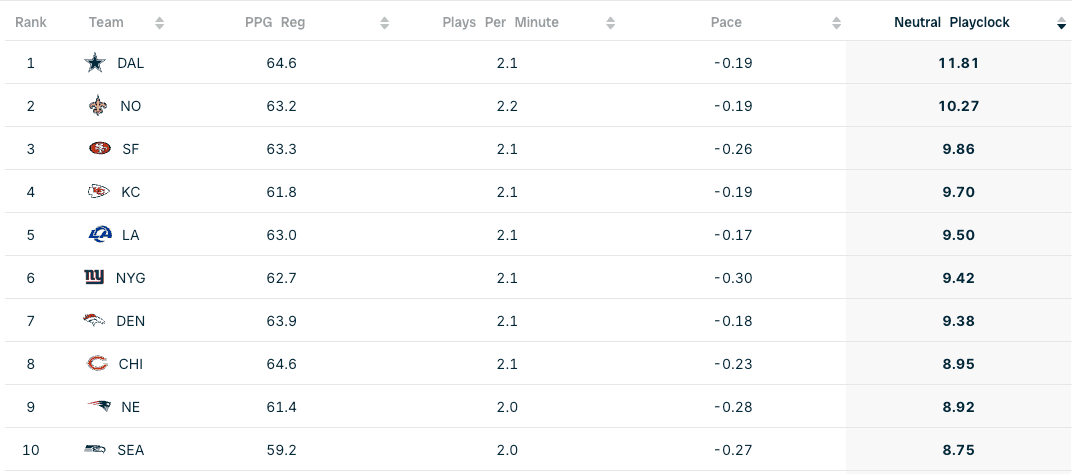Select the Neutral Playclock header label
The width and height of the screenshot is (1072, 474).
click(x=952, y=23)
